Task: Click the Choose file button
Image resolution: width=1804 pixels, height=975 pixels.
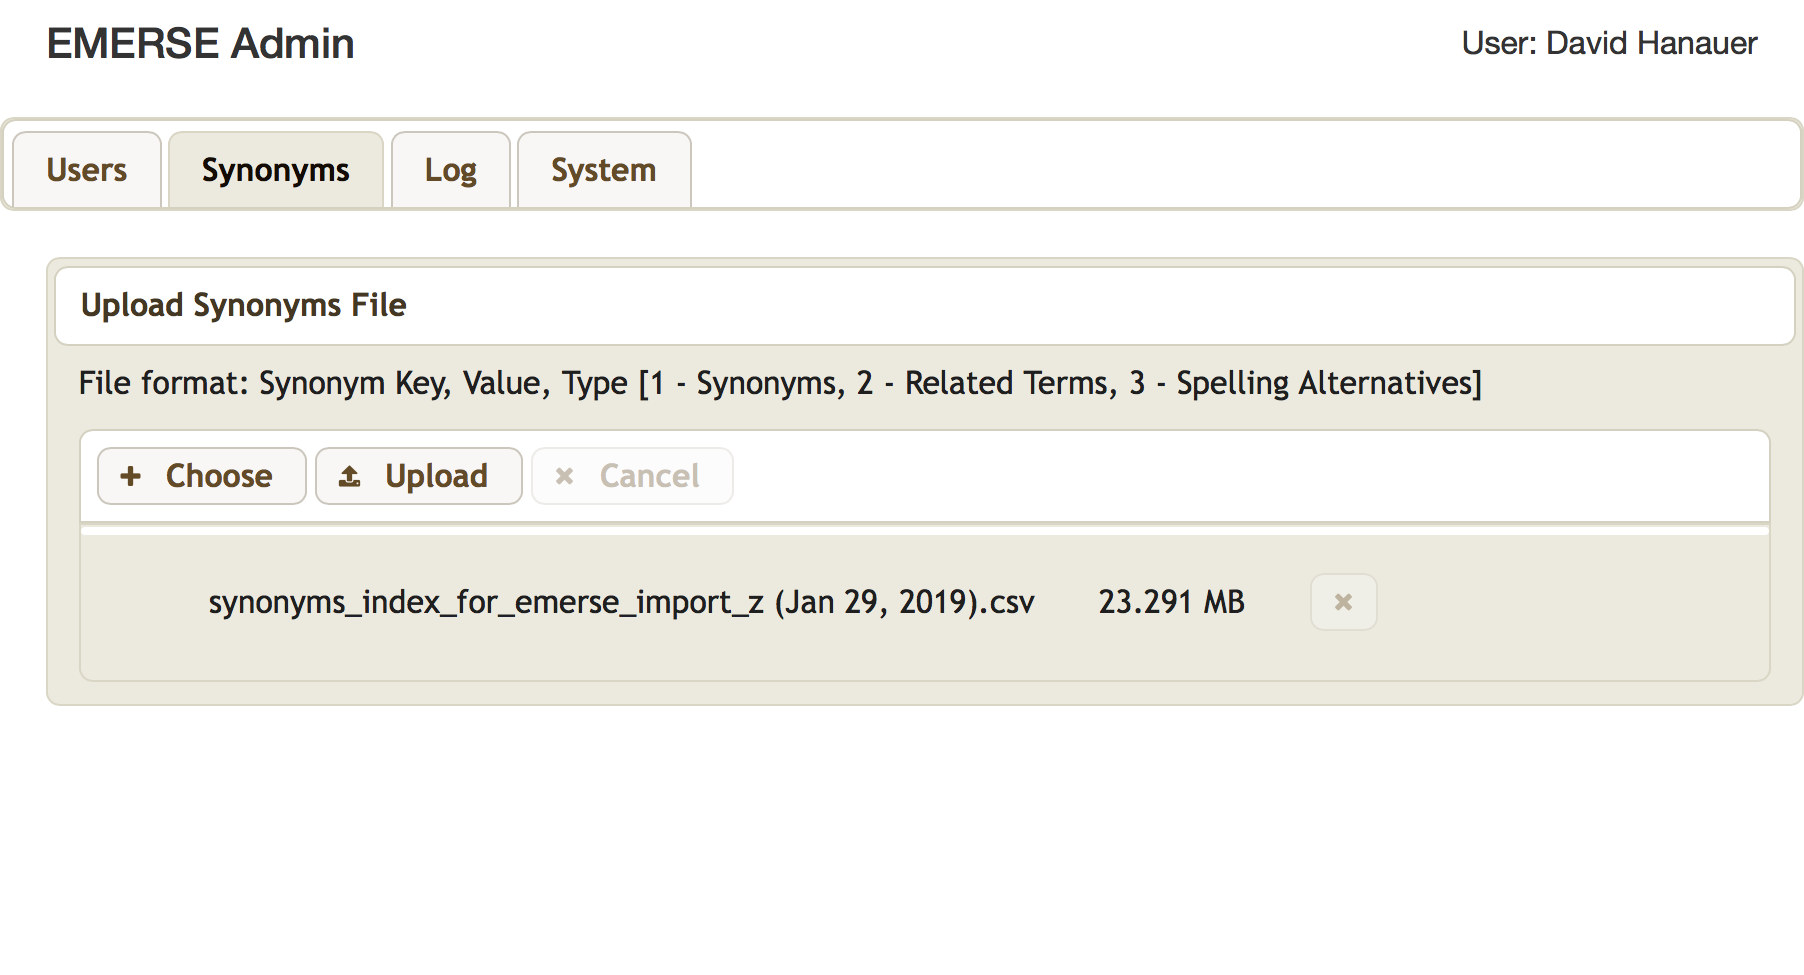Action: point(202,476)
